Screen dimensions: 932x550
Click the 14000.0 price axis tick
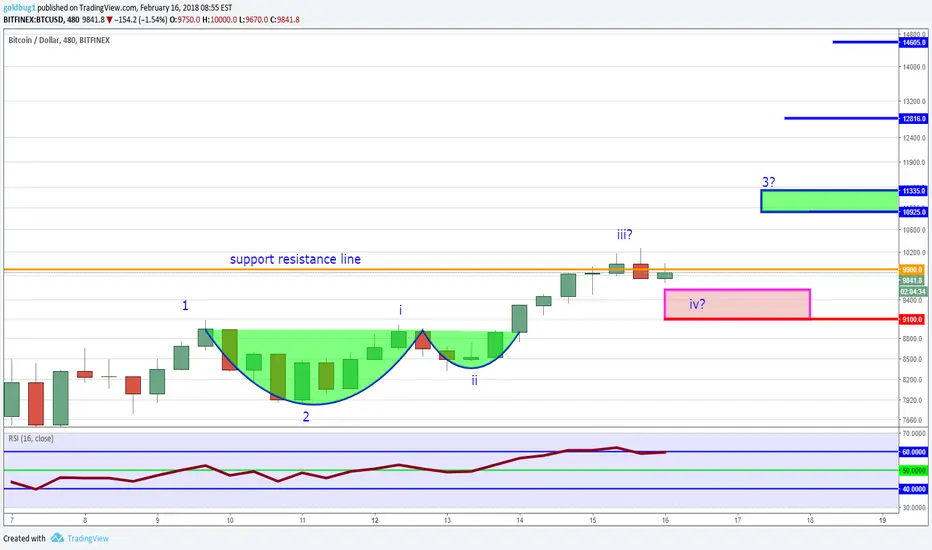point(914,67)
